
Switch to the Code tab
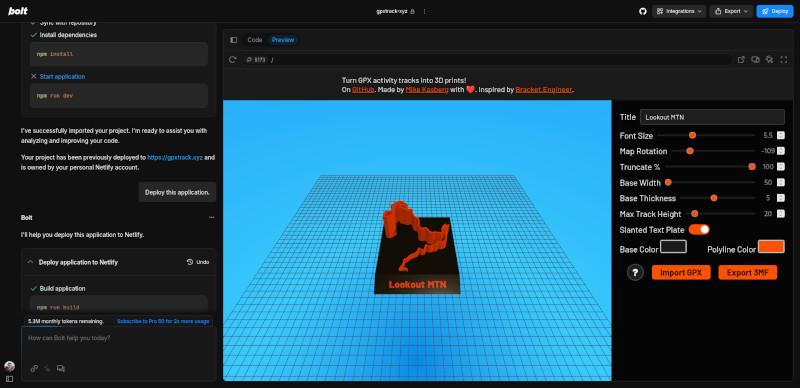[x=255, y=40]
